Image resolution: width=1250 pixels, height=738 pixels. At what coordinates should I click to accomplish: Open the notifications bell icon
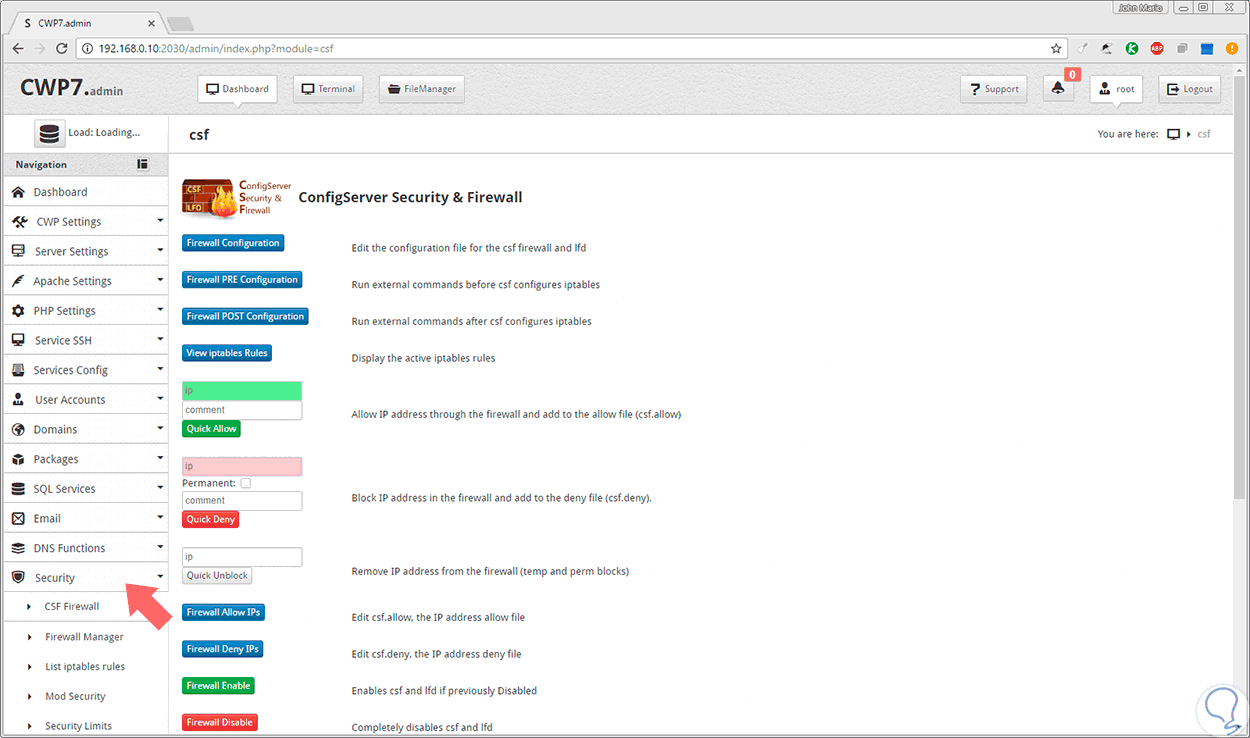[x=1058, y=89]
